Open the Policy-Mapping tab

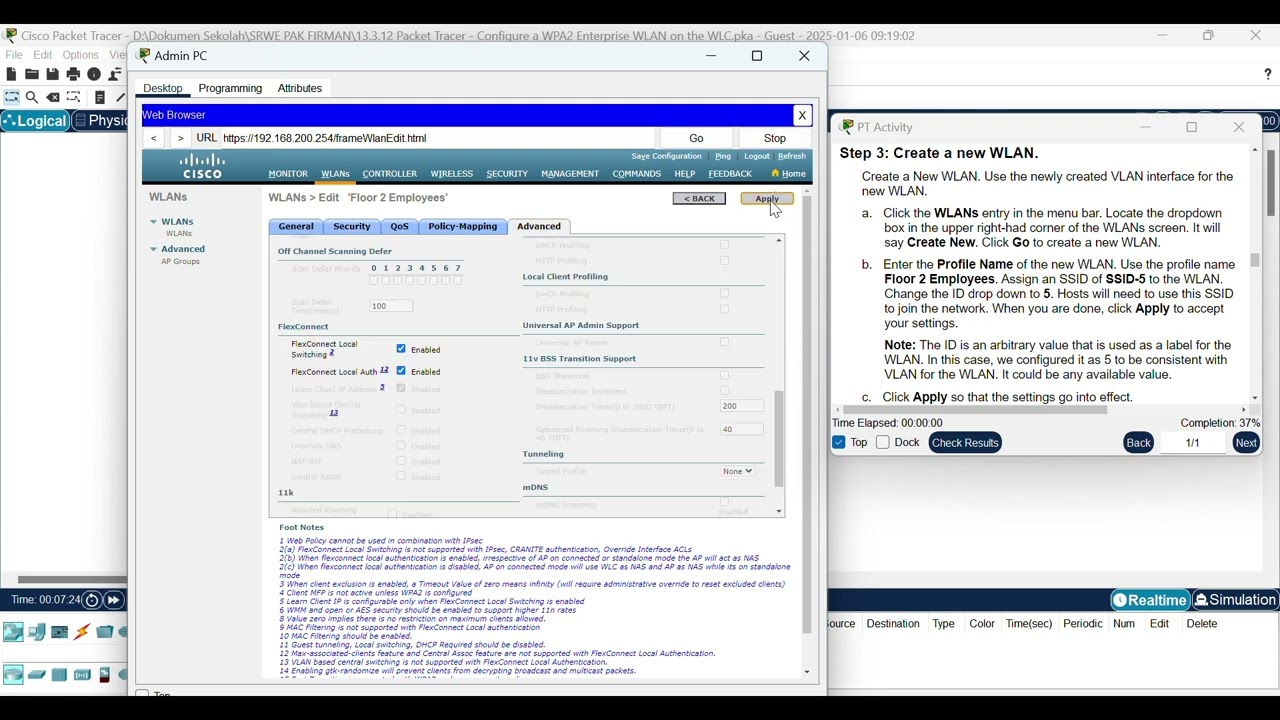(462, 227)
